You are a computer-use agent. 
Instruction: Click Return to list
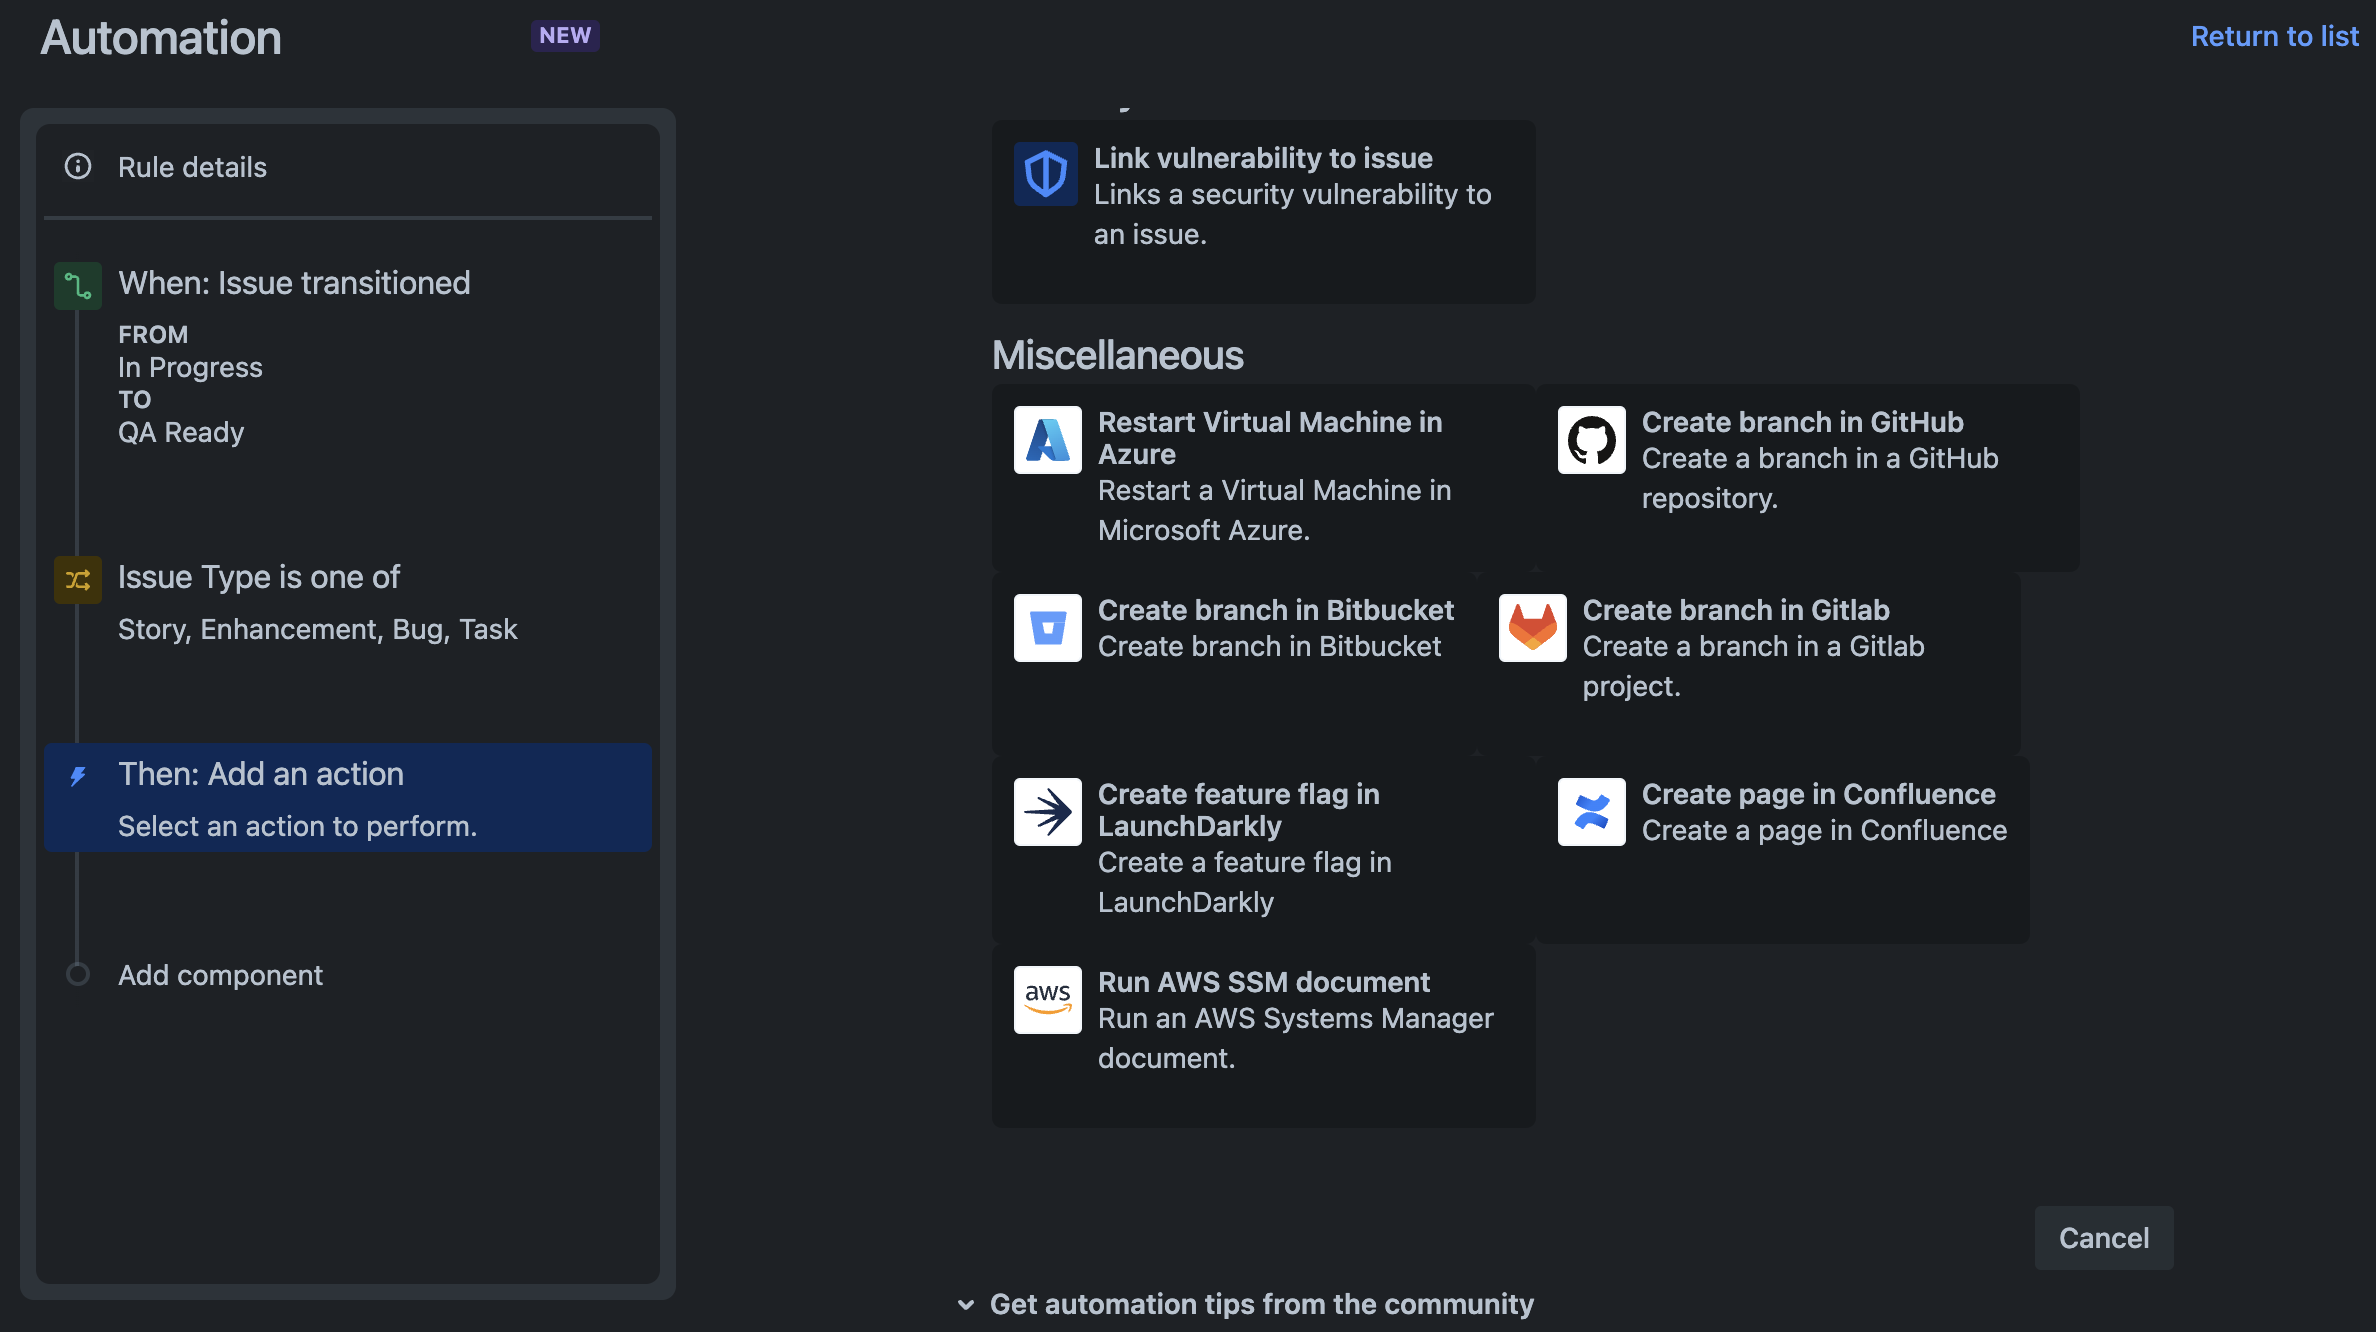point(2275,36)
